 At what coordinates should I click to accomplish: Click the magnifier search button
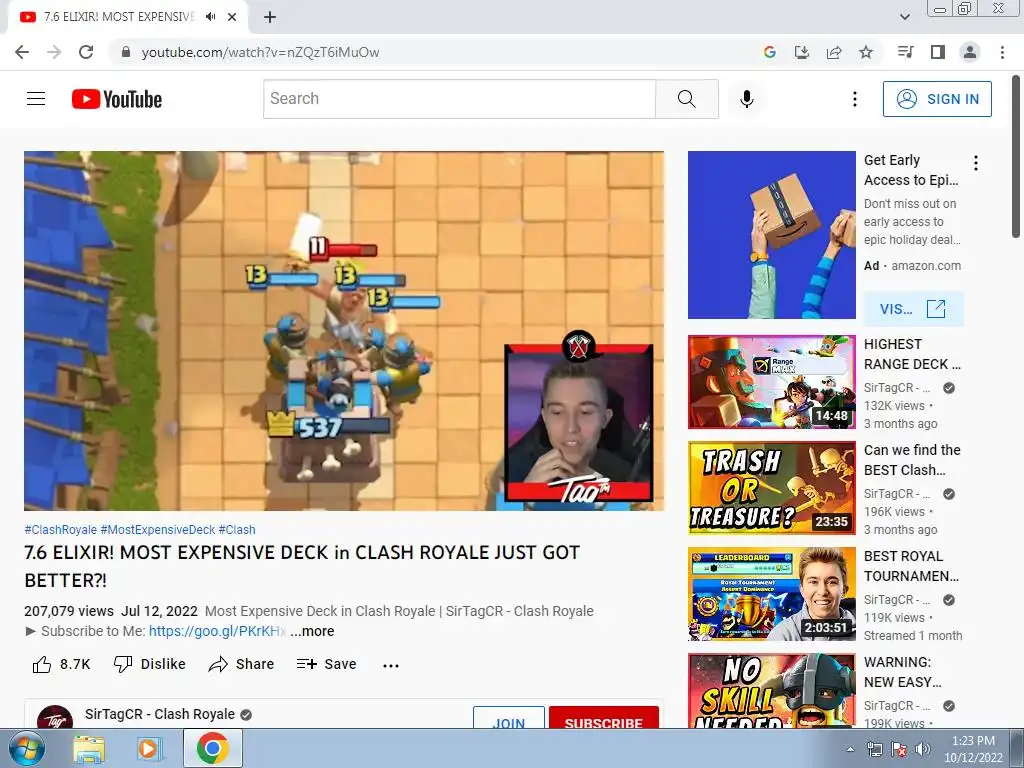coord(686,99)
